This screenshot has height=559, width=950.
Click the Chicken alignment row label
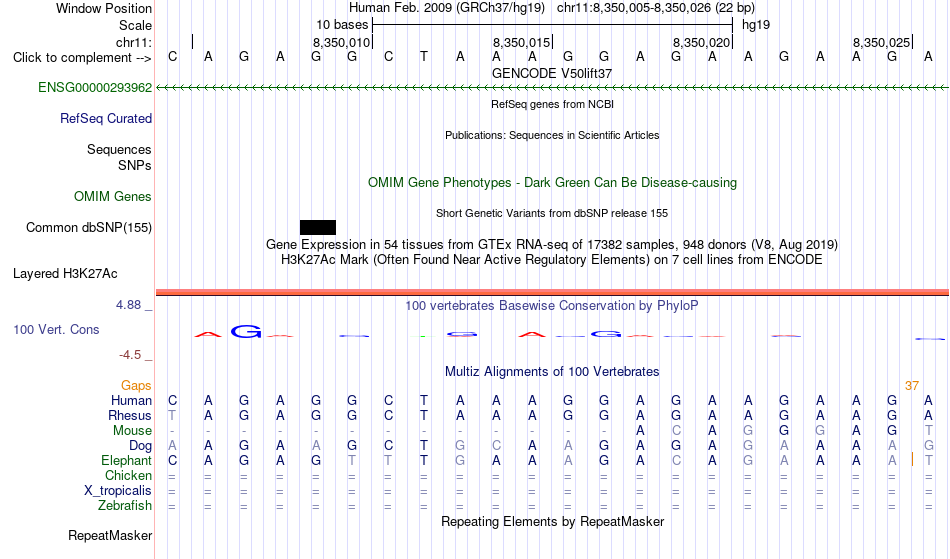point(128,476)
